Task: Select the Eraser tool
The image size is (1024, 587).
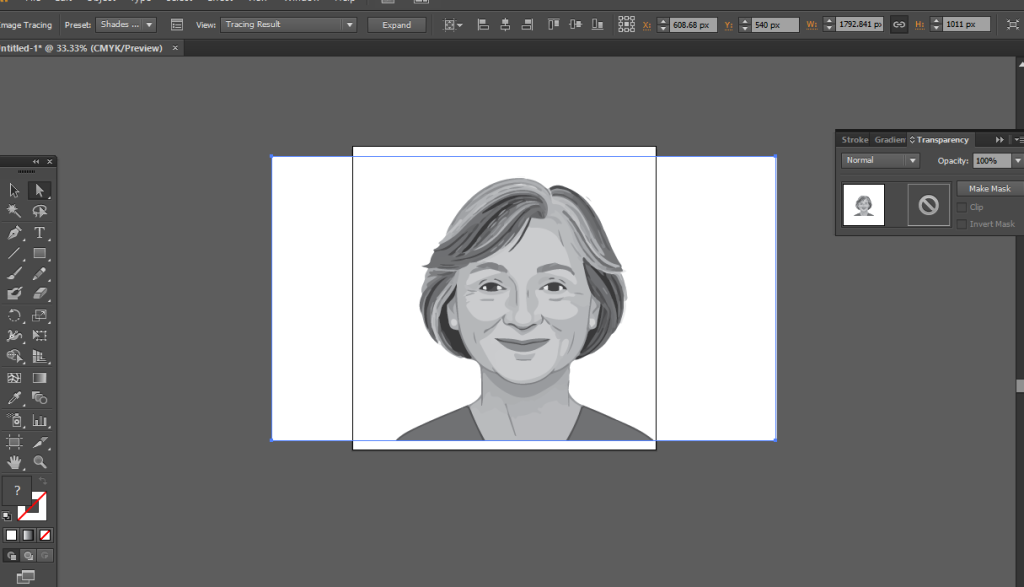Action: click(x=39, y=294)
